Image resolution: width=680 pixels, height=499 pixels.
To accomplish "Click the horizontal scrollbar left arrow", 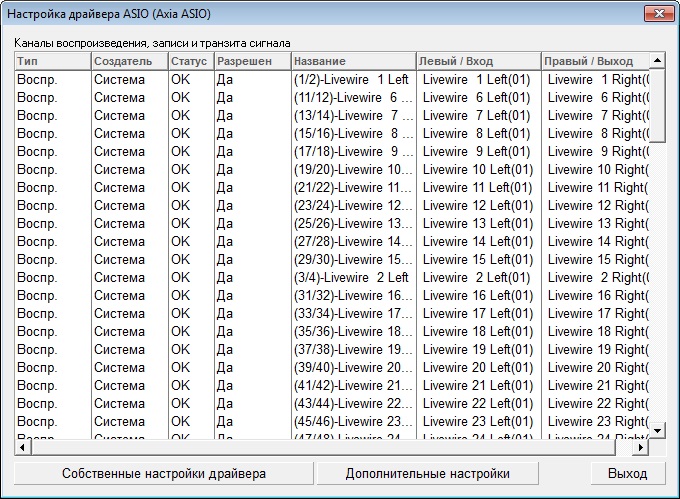I will point(23,447).
